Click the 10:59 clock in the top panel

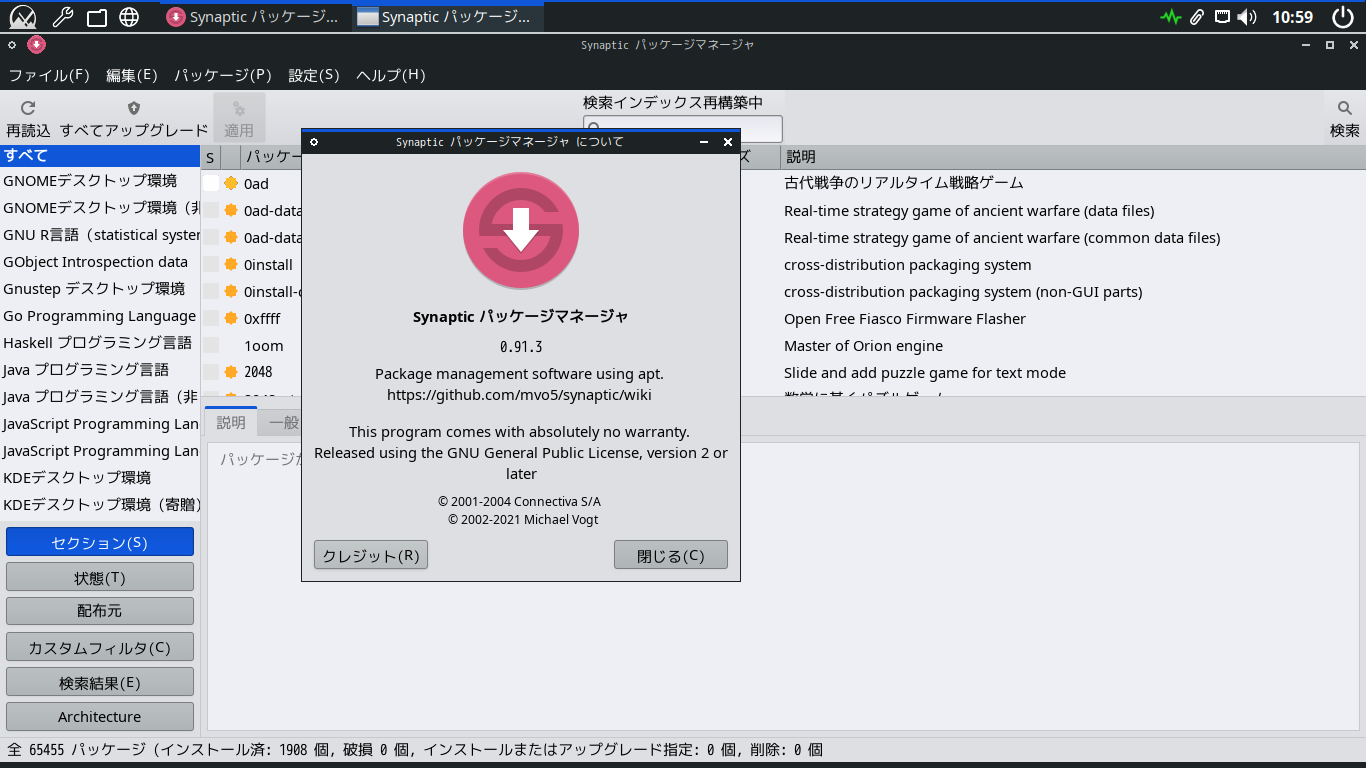pyautogui.click(x=1292, y=17)
